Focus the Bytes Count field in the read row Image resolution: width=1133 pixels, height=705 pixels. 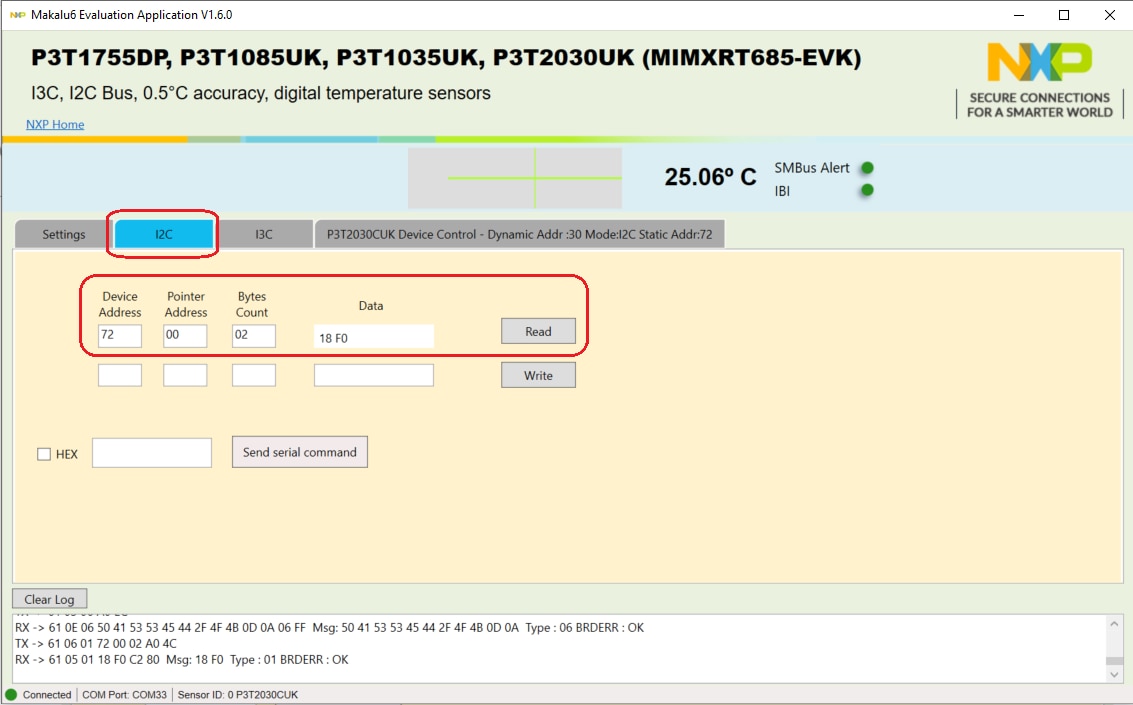(x=254, y=336)
